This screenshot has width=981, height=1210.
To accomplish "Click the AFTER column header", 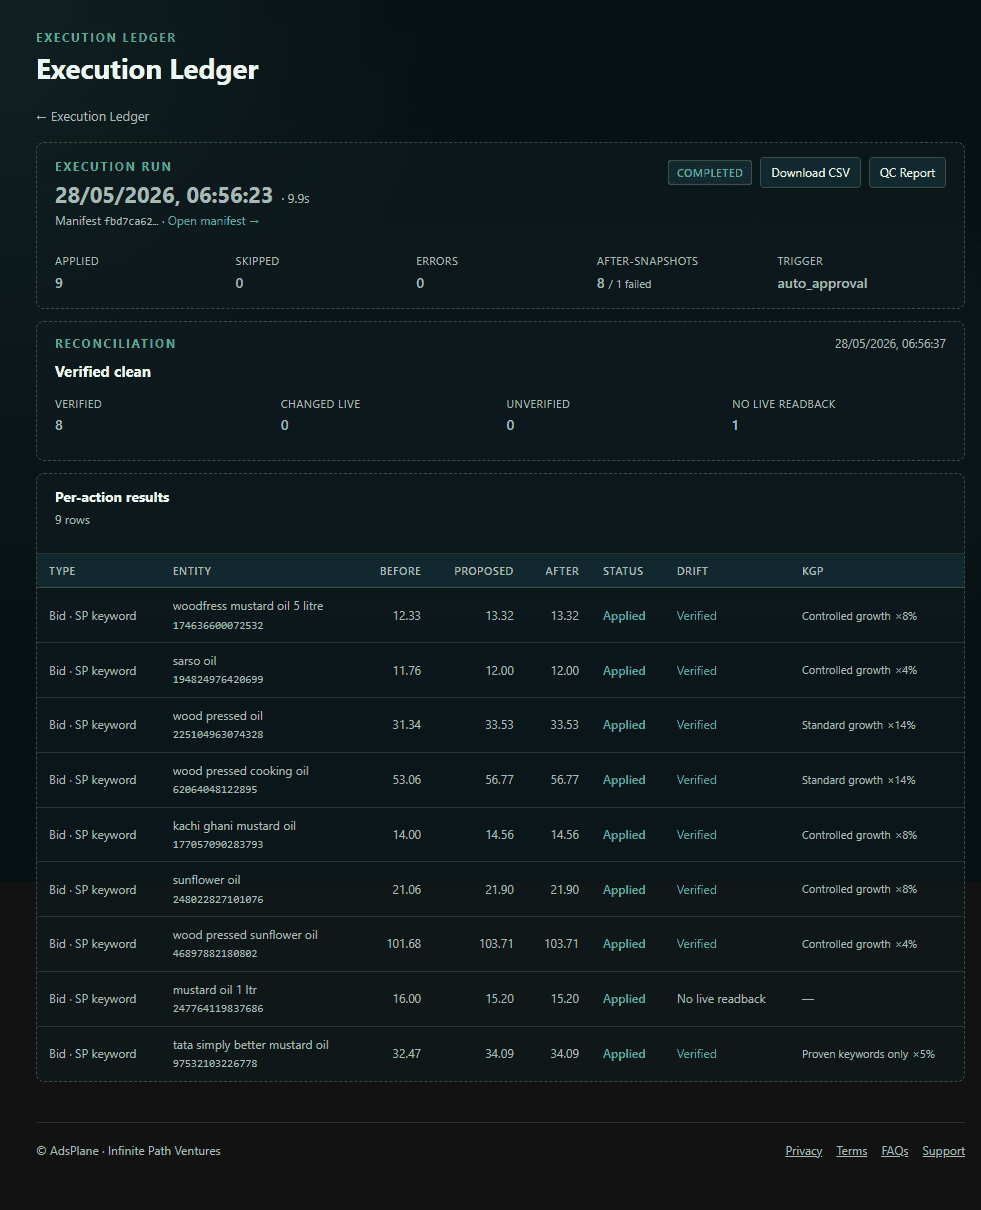I will click(562, 571).
